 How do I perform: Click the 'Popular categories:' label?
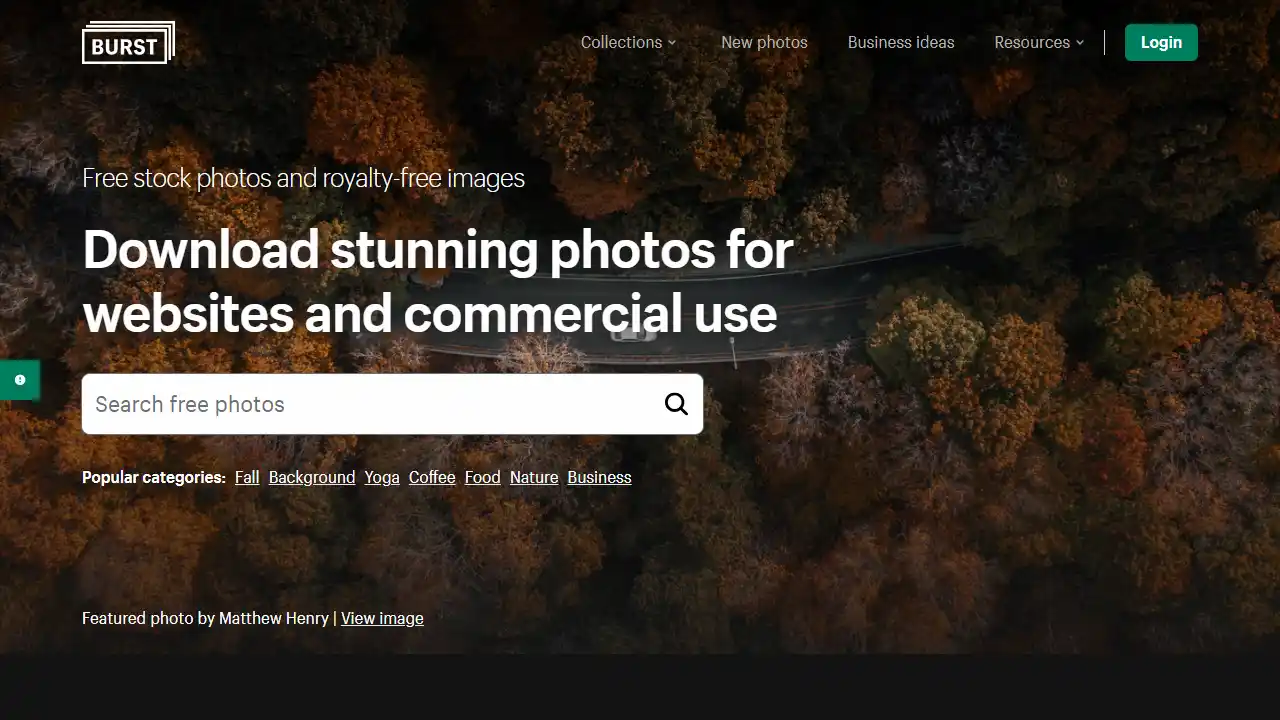click(x=154, y=477)
